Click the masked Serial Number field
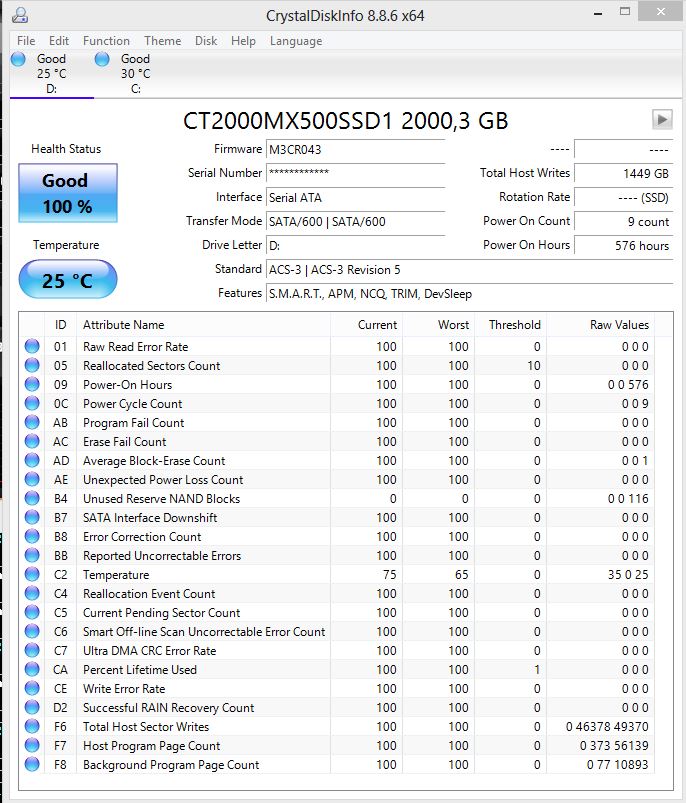Screen dimensions: 686x803 (x=355, y=173)
